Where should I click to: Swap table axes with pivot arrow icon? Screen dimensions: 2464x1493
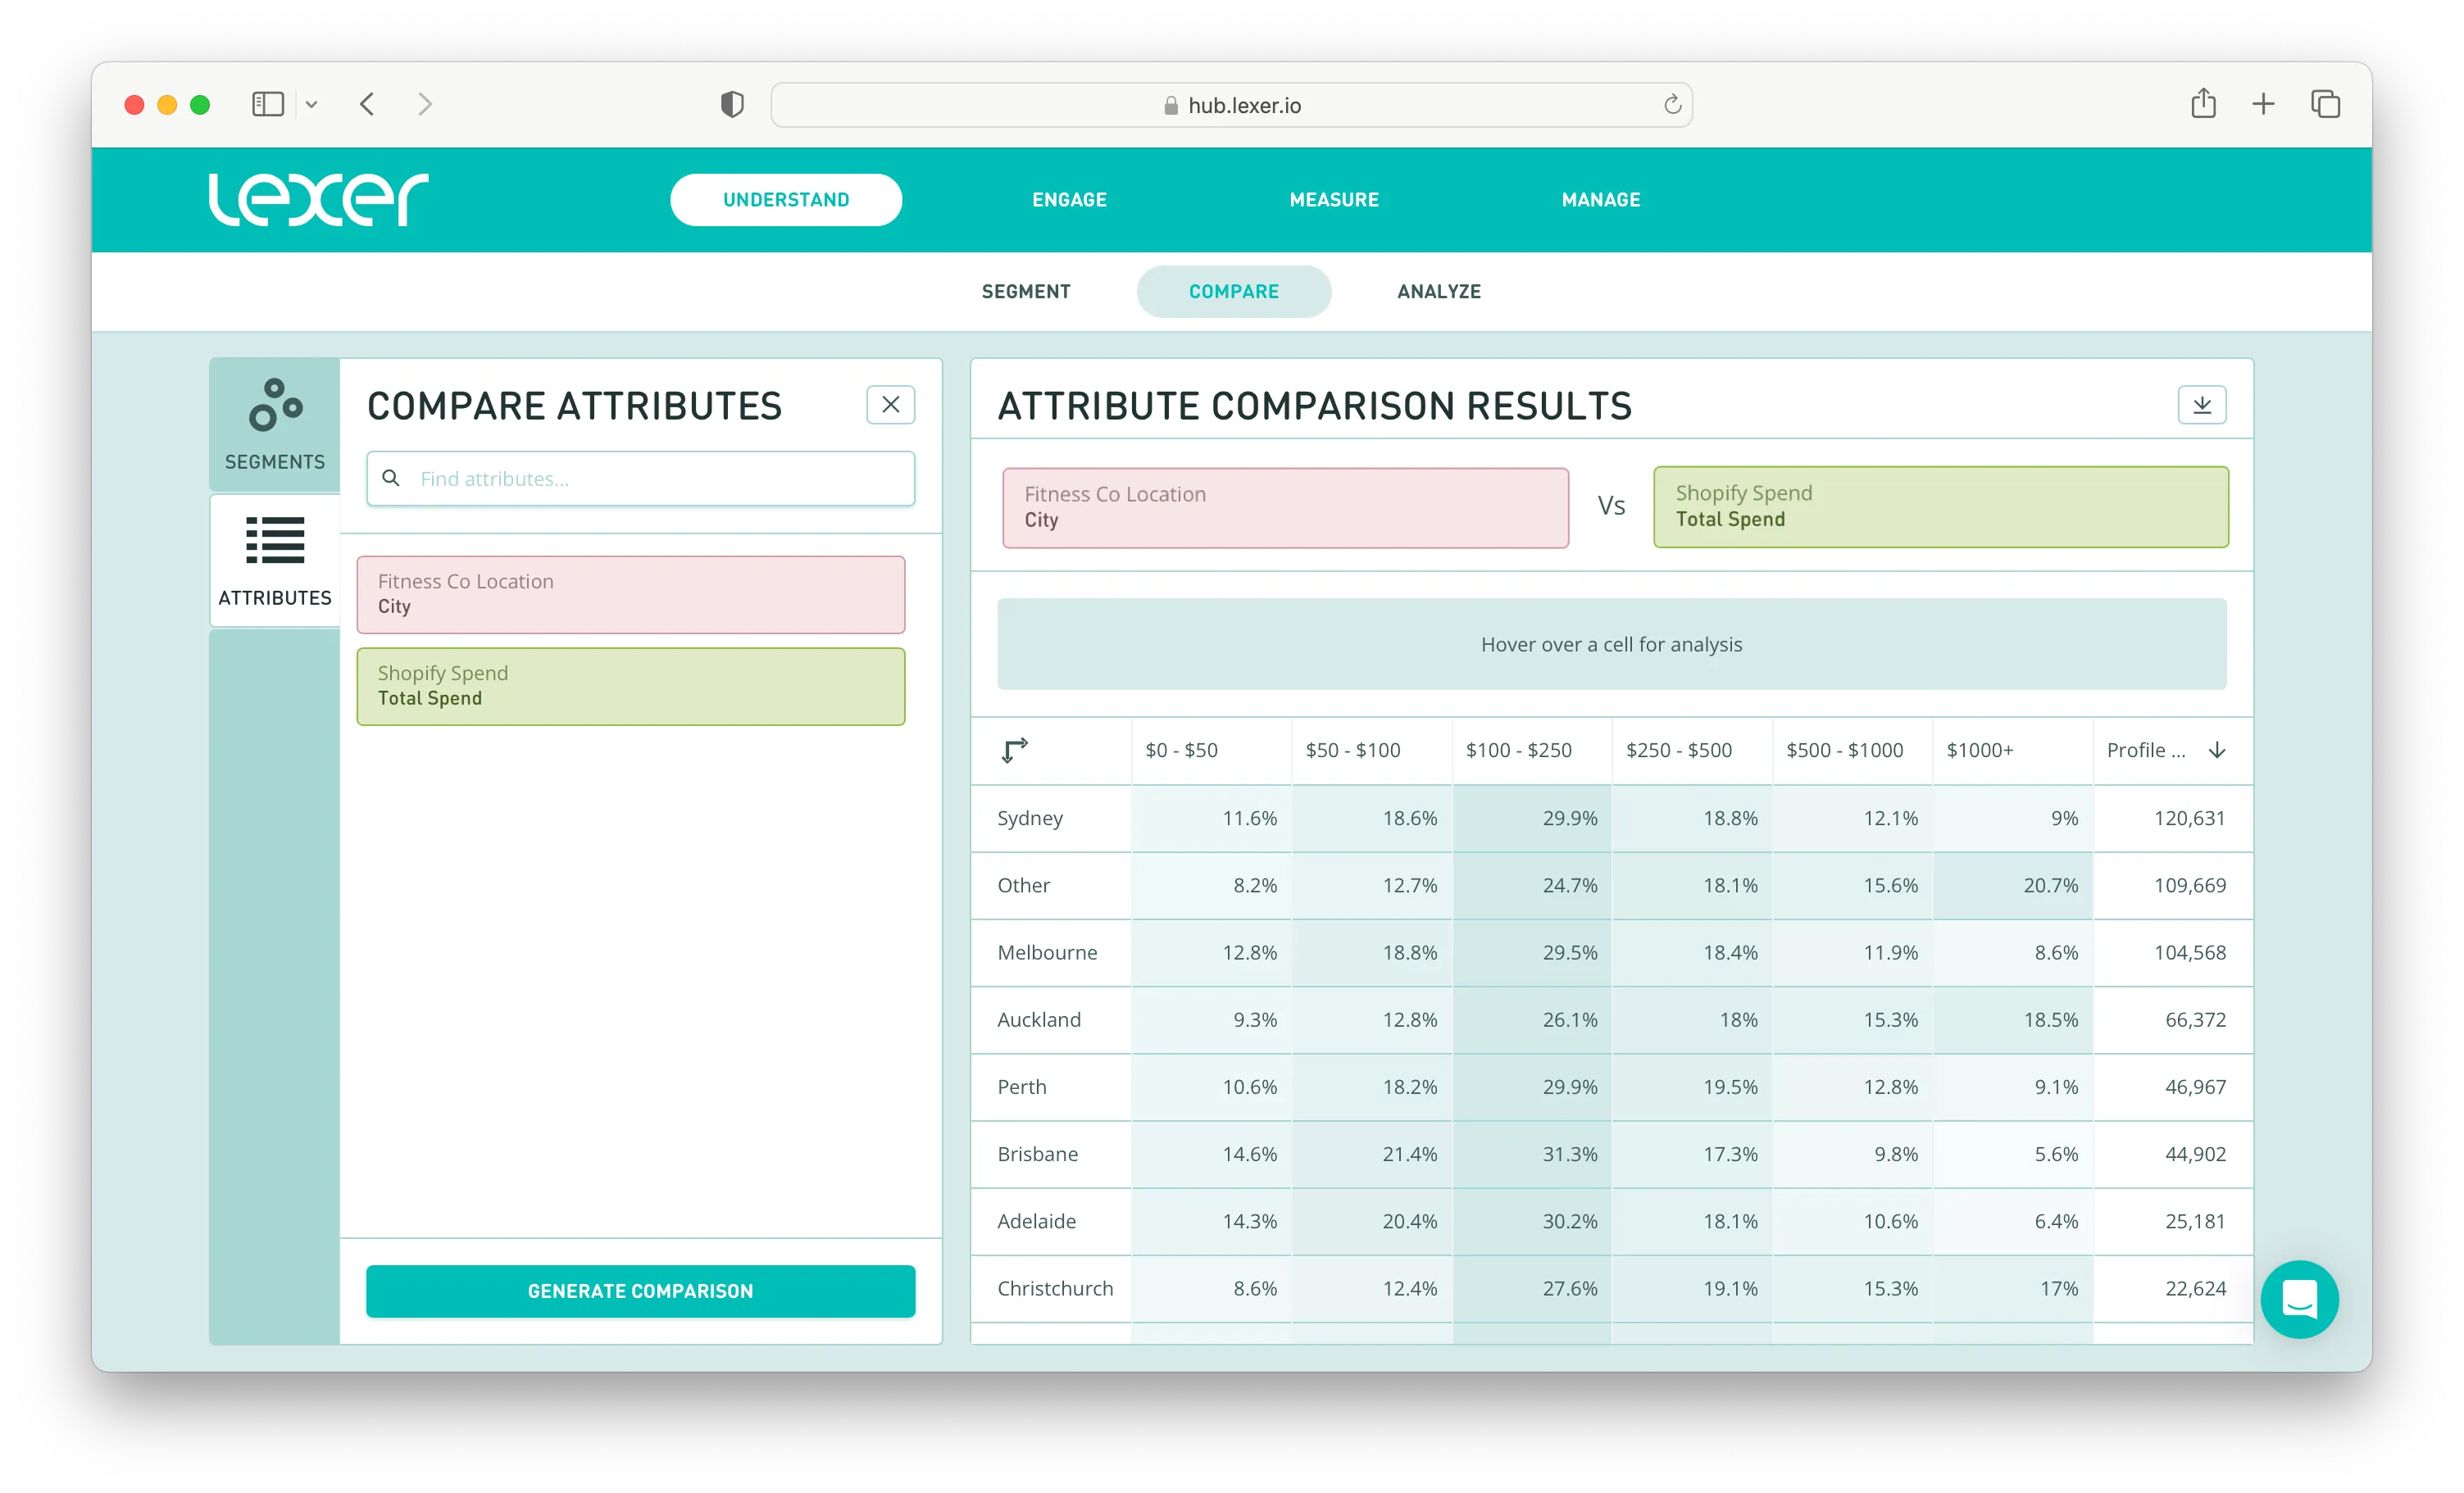point(1014,750)
